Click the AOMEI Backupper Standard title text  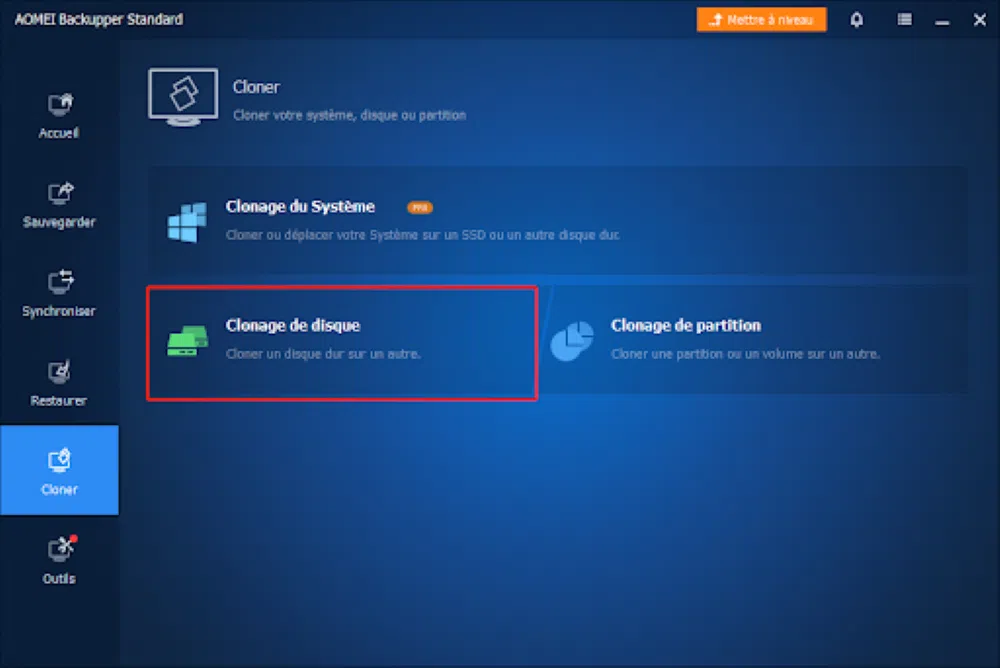pos(99,20)
